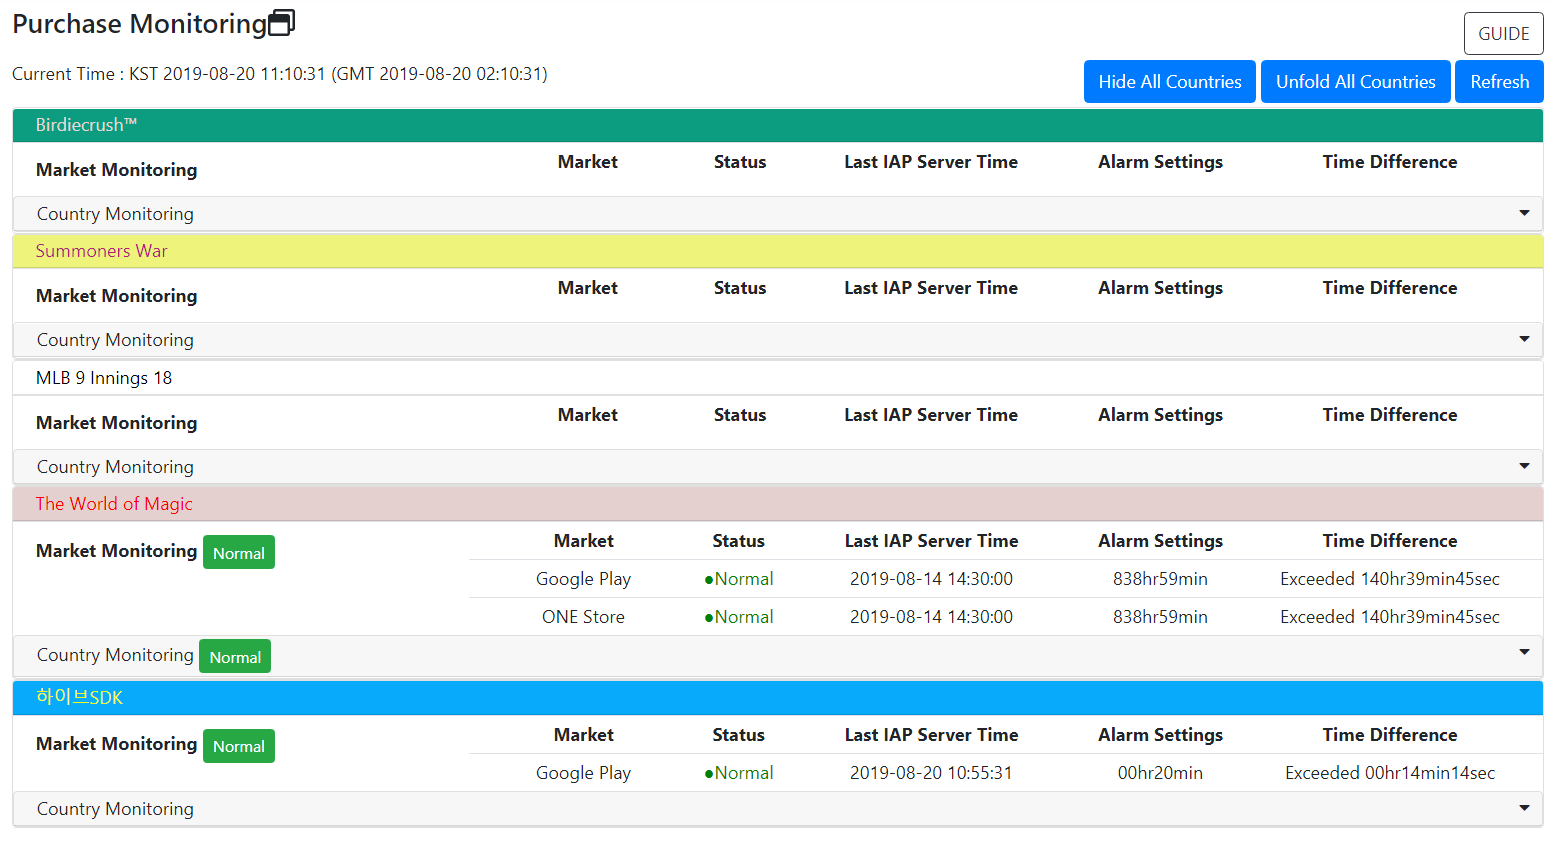
Task: Expand MLB 9 Innings 18 Country Monitoring arrow
Action: click(1524, 466)
